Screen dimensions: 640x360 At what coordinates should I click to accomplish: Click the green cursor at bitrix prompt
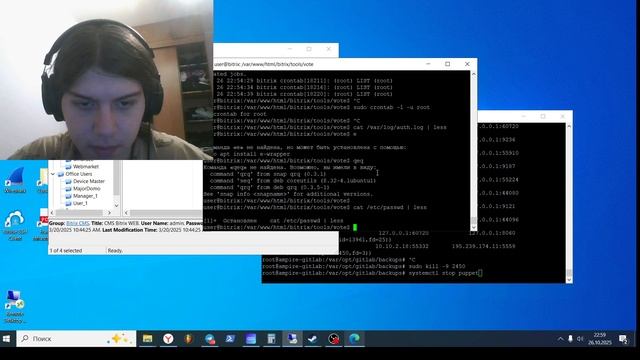pos(355,227)
